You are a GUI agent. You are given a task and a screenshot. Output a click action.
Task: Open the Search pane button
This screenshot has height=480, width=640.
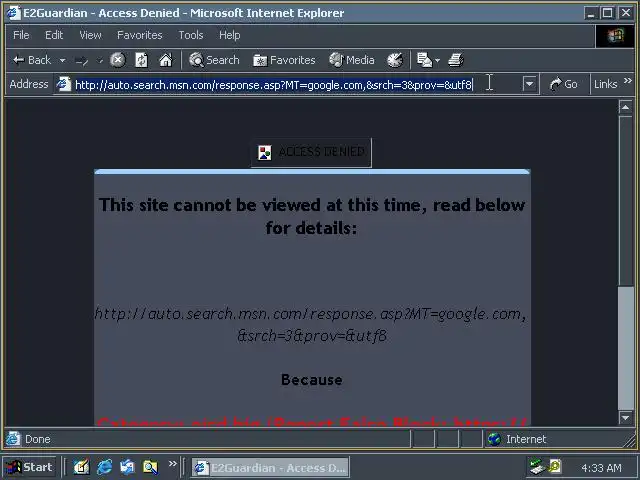tap(214, 60)
